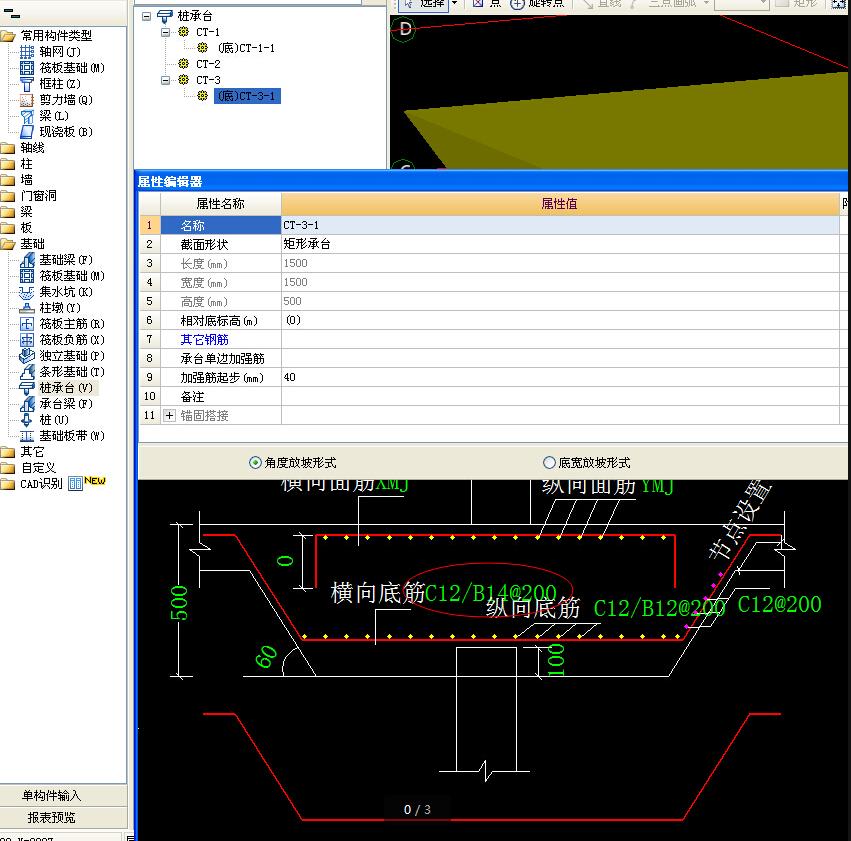Click the 筏板主筋(R) rebar icon
The width and height of the screenshot is (851, 841).
click(28, 324)
